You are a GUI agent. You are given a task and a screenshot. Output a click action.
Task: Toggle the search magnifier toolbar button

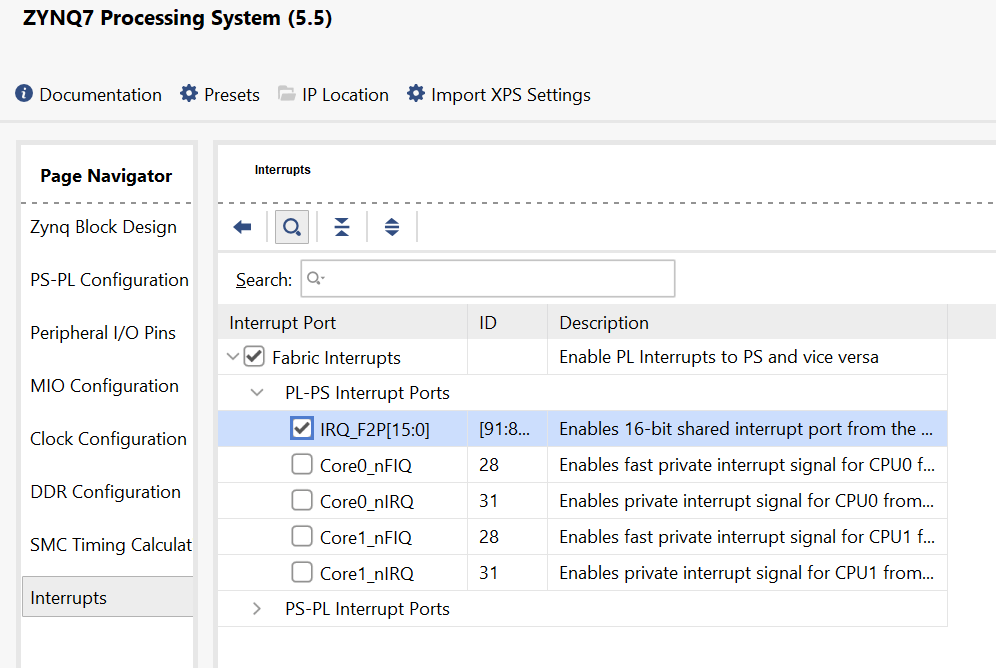292,227
